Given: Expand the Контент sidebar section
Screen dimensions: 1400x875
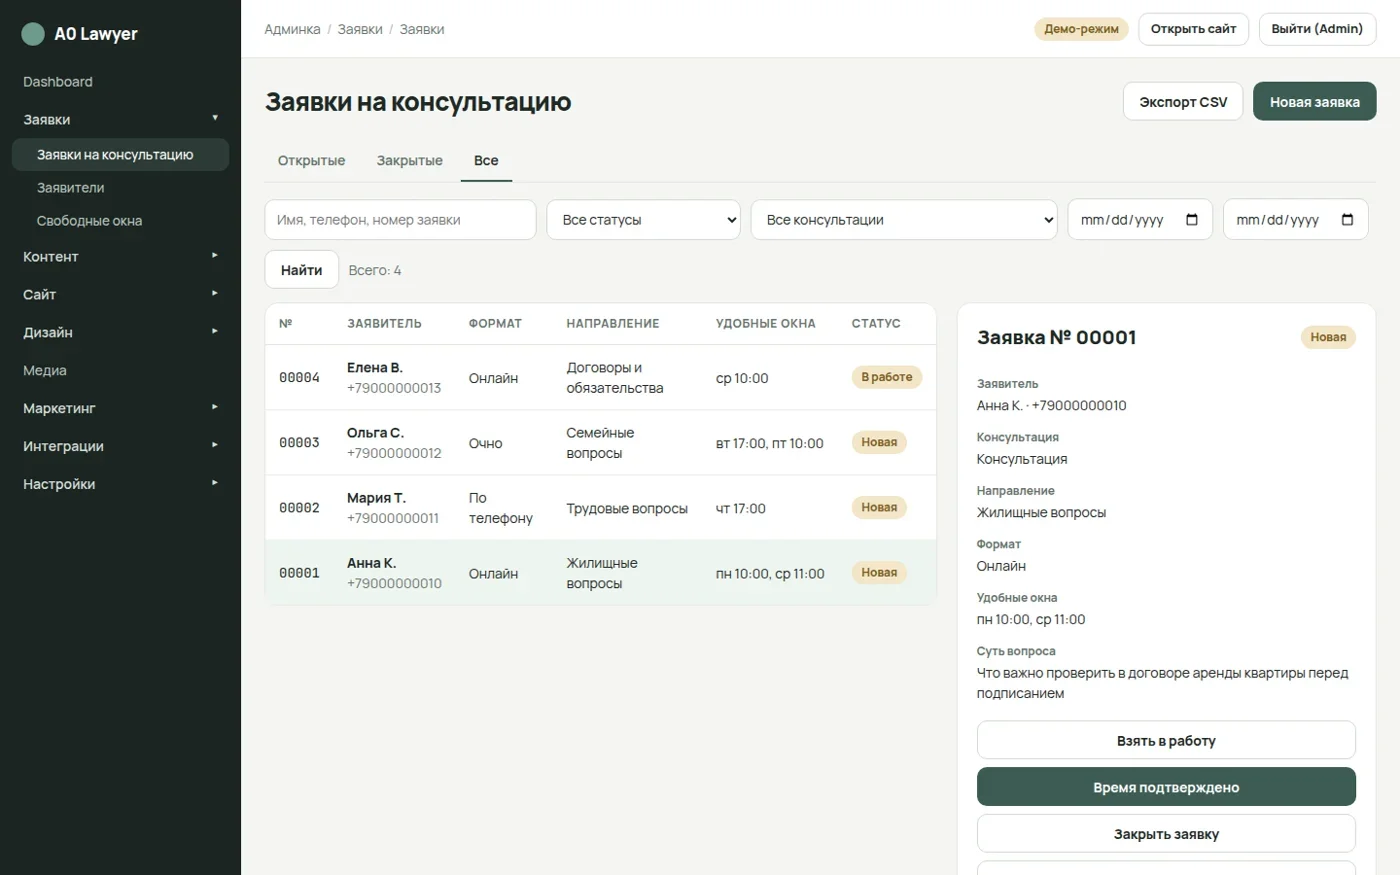Looking at the screenshot, I should click(x=120, y=257).
